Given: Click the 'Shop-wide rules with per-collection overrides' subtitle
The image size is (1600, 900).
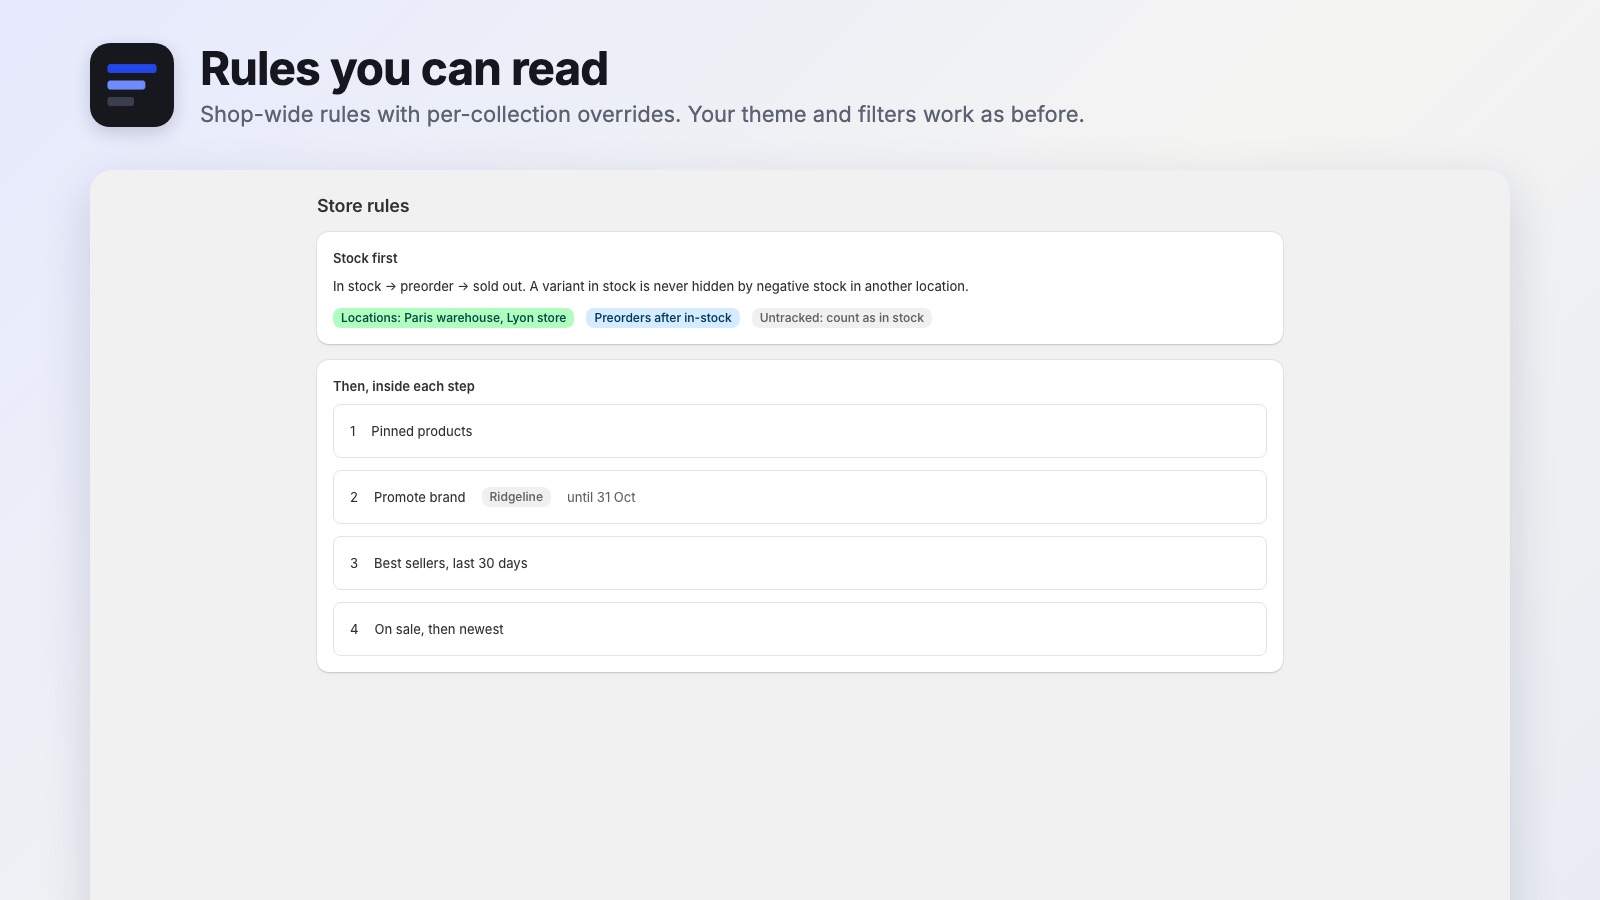Looking at the screenshot, I should pyautogui.click(x=642, y=114).
